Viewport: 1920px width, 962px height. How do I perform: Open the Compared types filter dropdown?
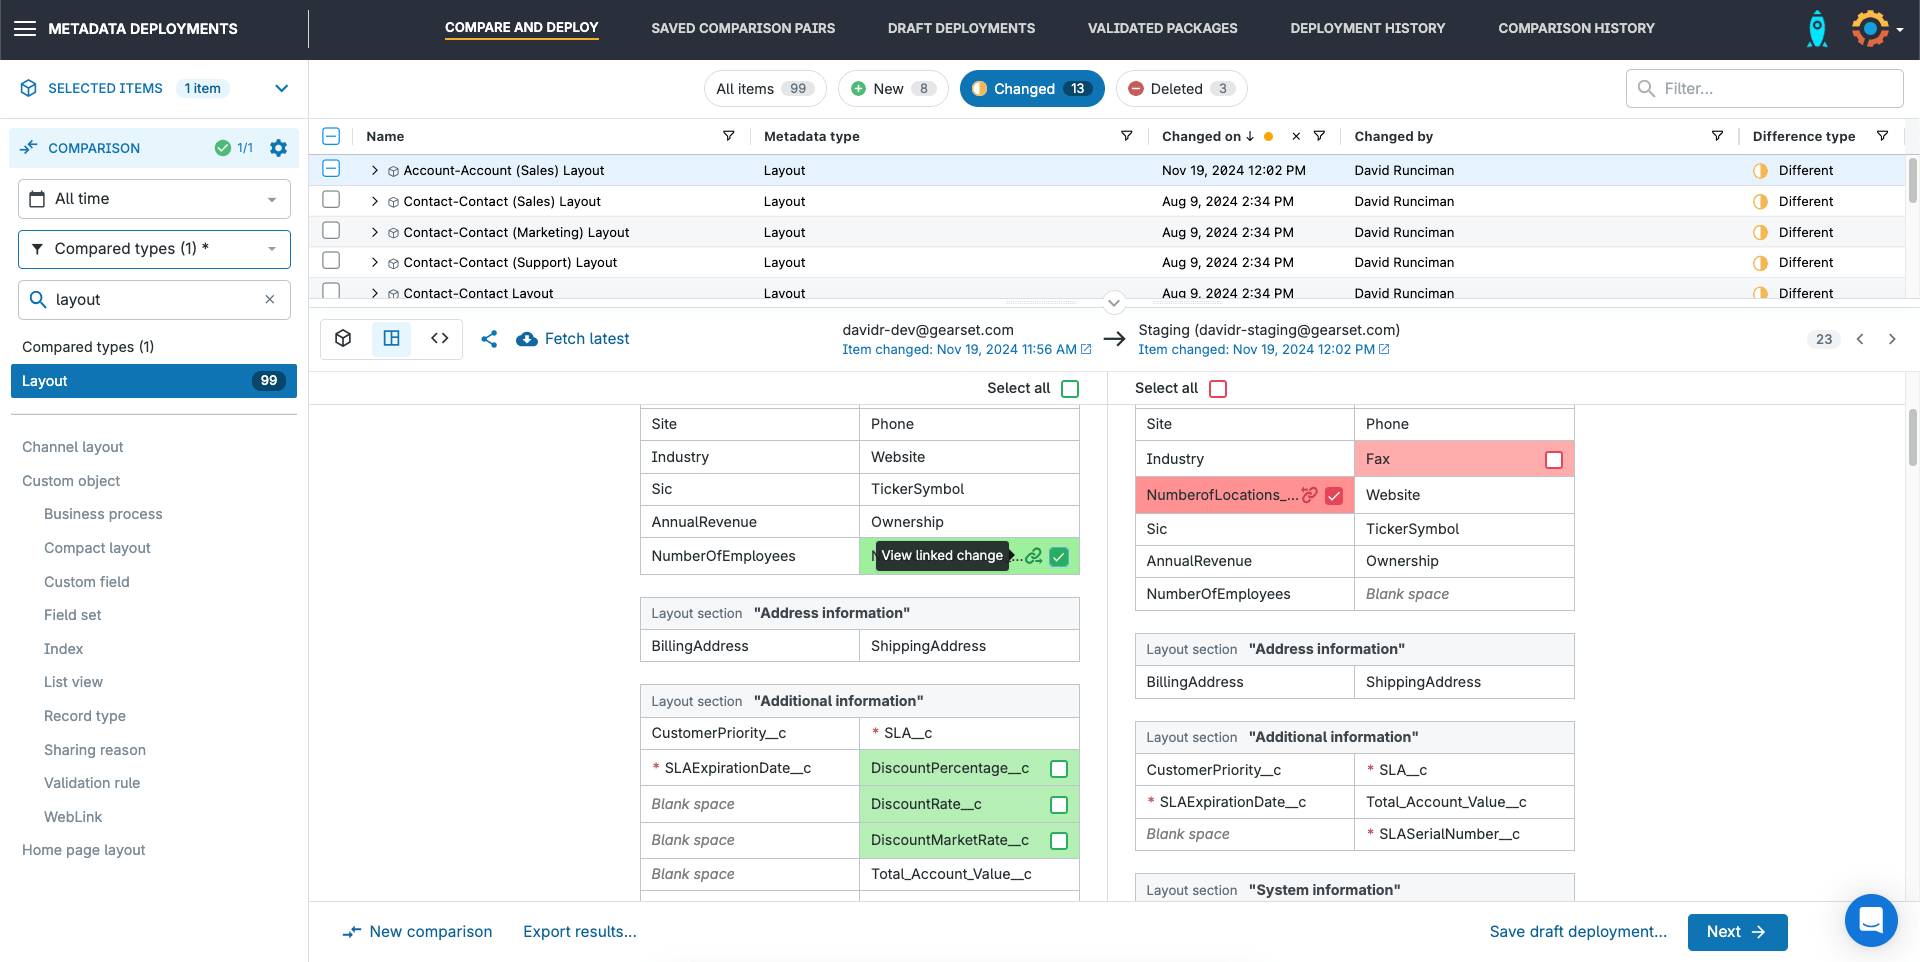tap(154, 249)
